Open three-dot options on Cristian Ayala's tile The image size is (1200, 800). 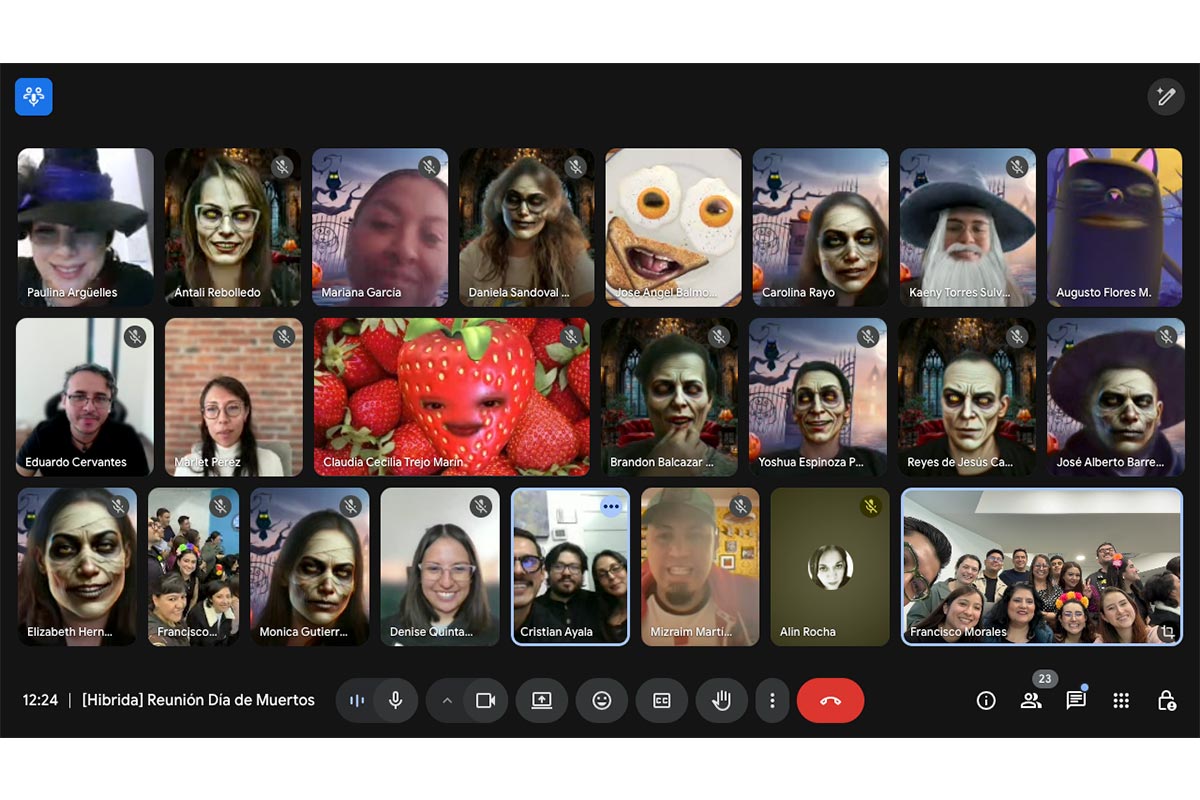click(x=611, y=507)
